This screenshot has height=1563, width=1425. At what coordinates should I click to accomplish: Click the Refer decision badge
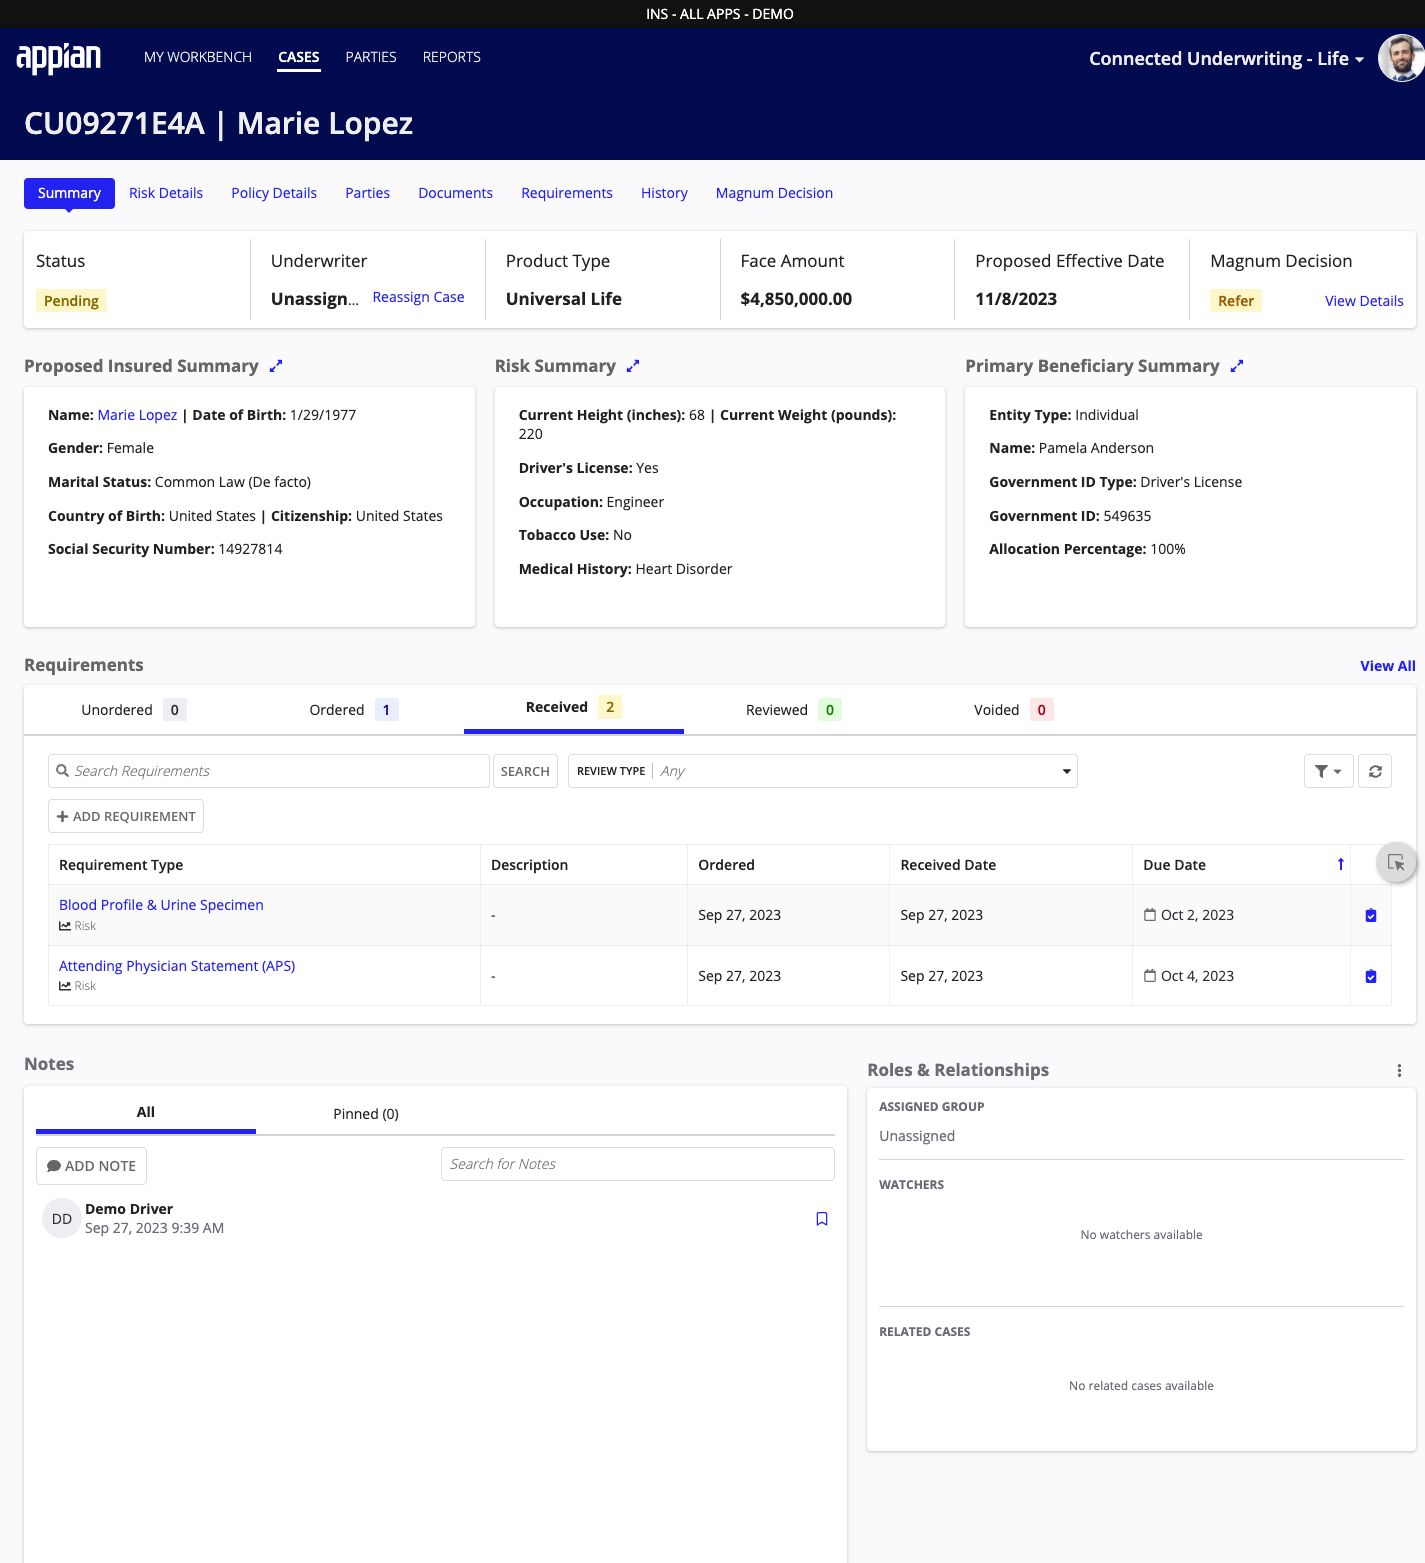(x=1236, y=301)
